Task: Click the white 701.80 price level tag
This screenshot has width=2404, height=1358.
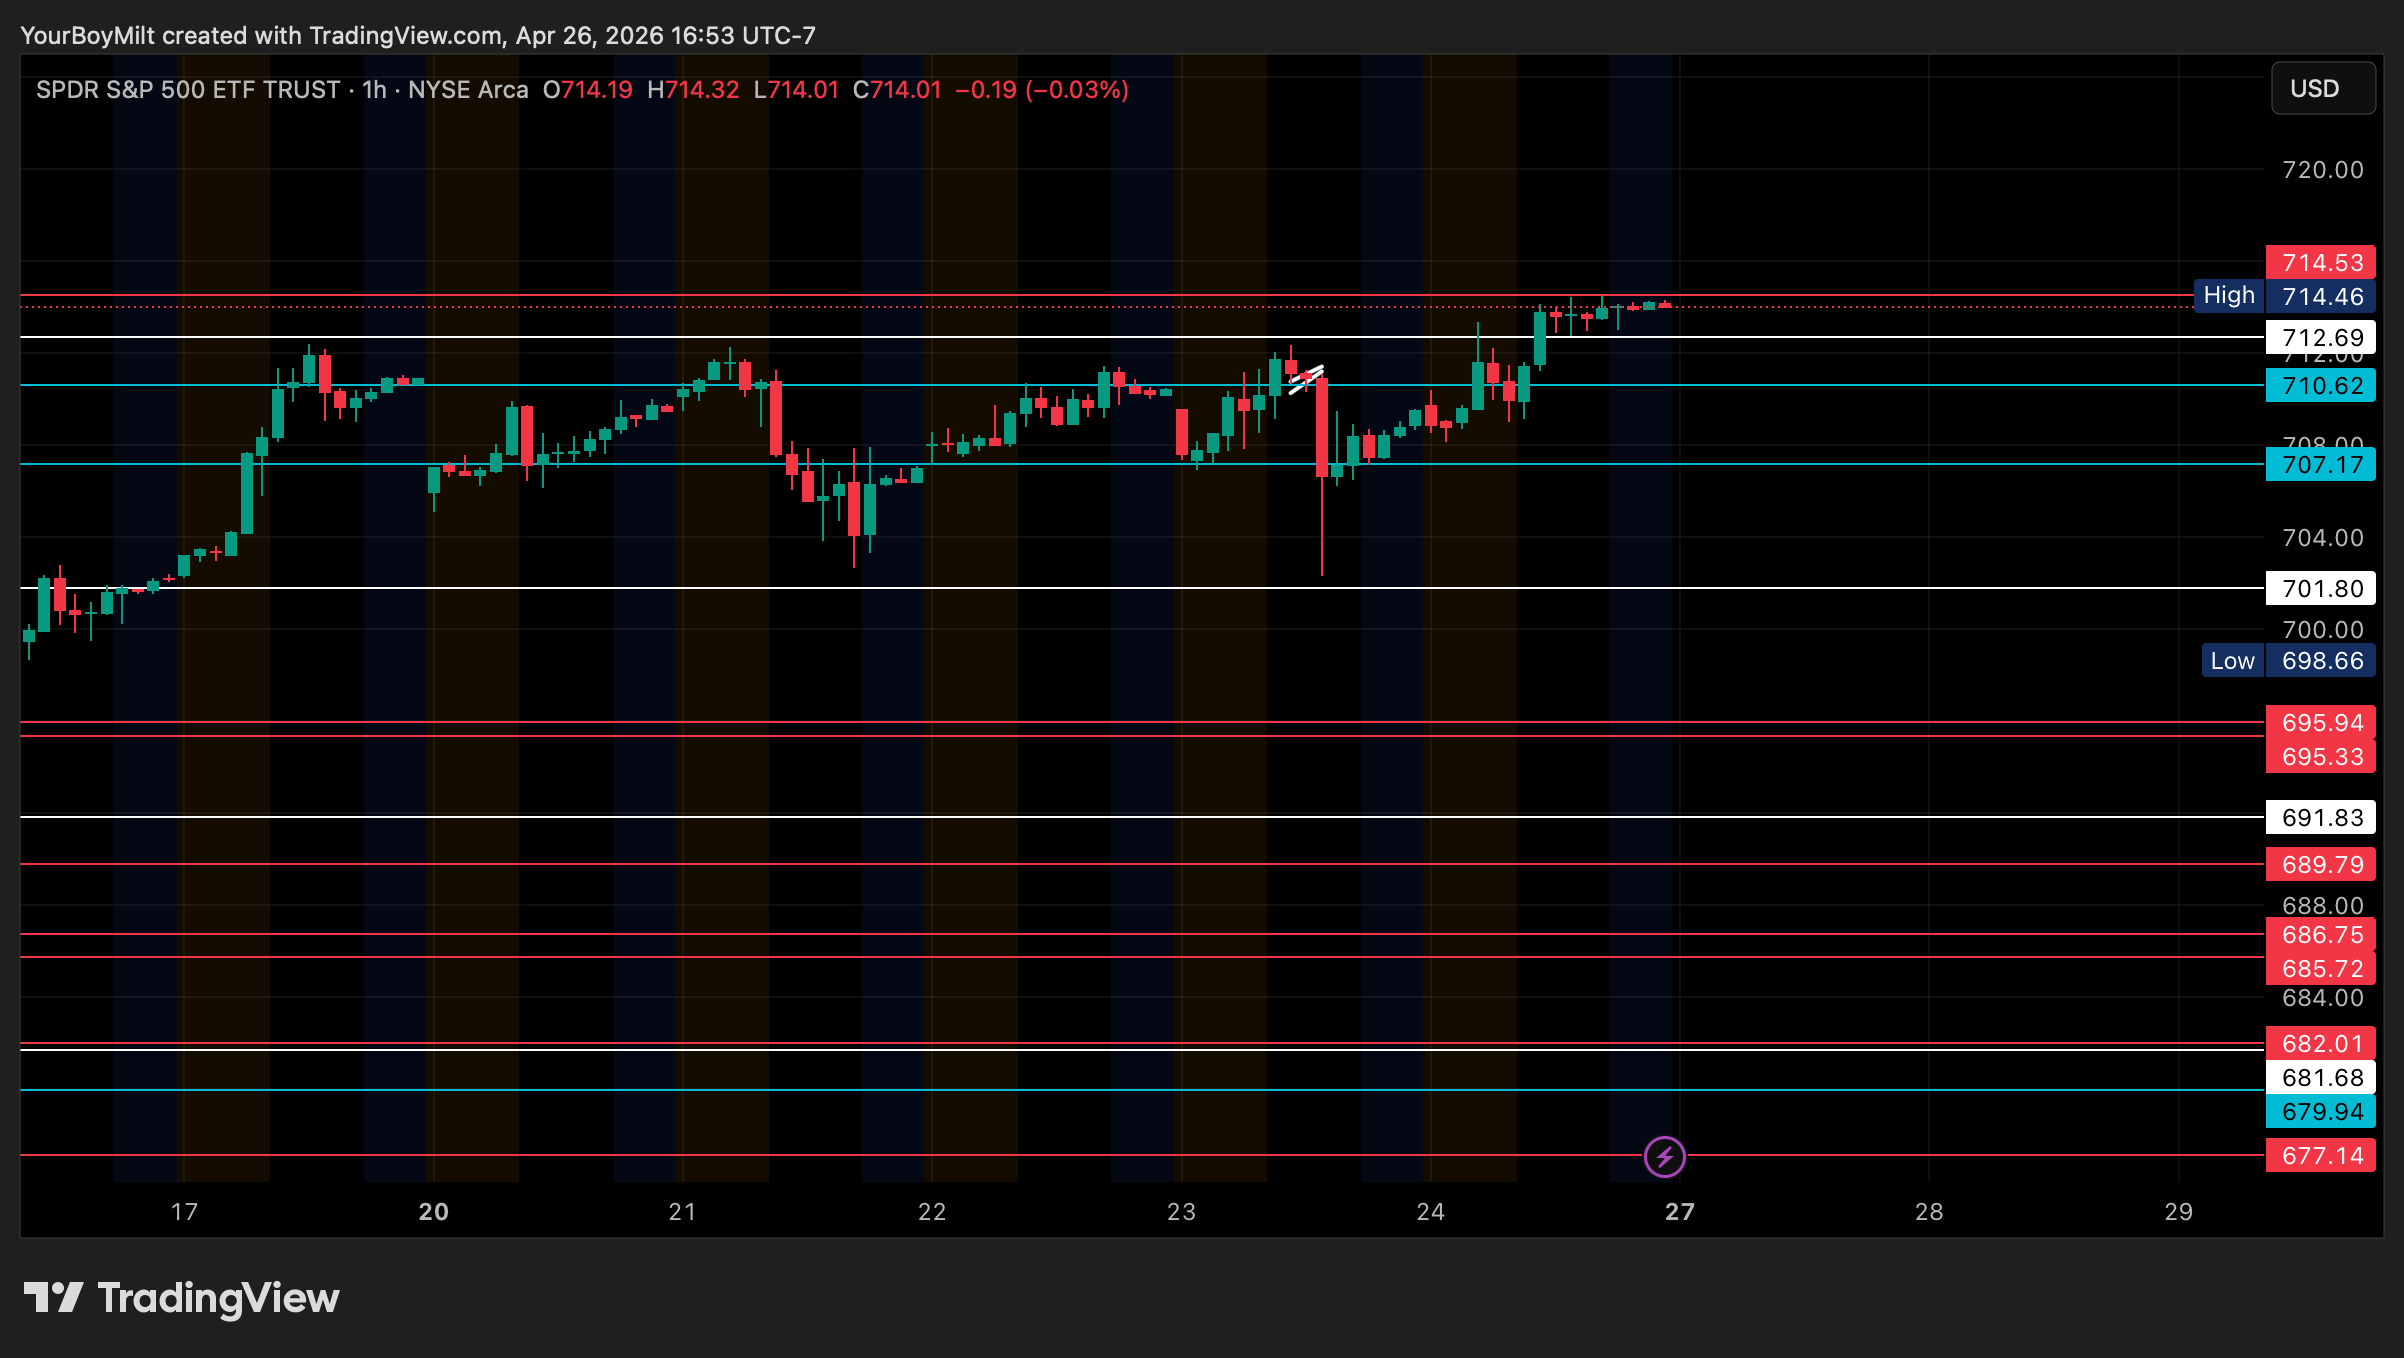Action: coord(2321,589)
